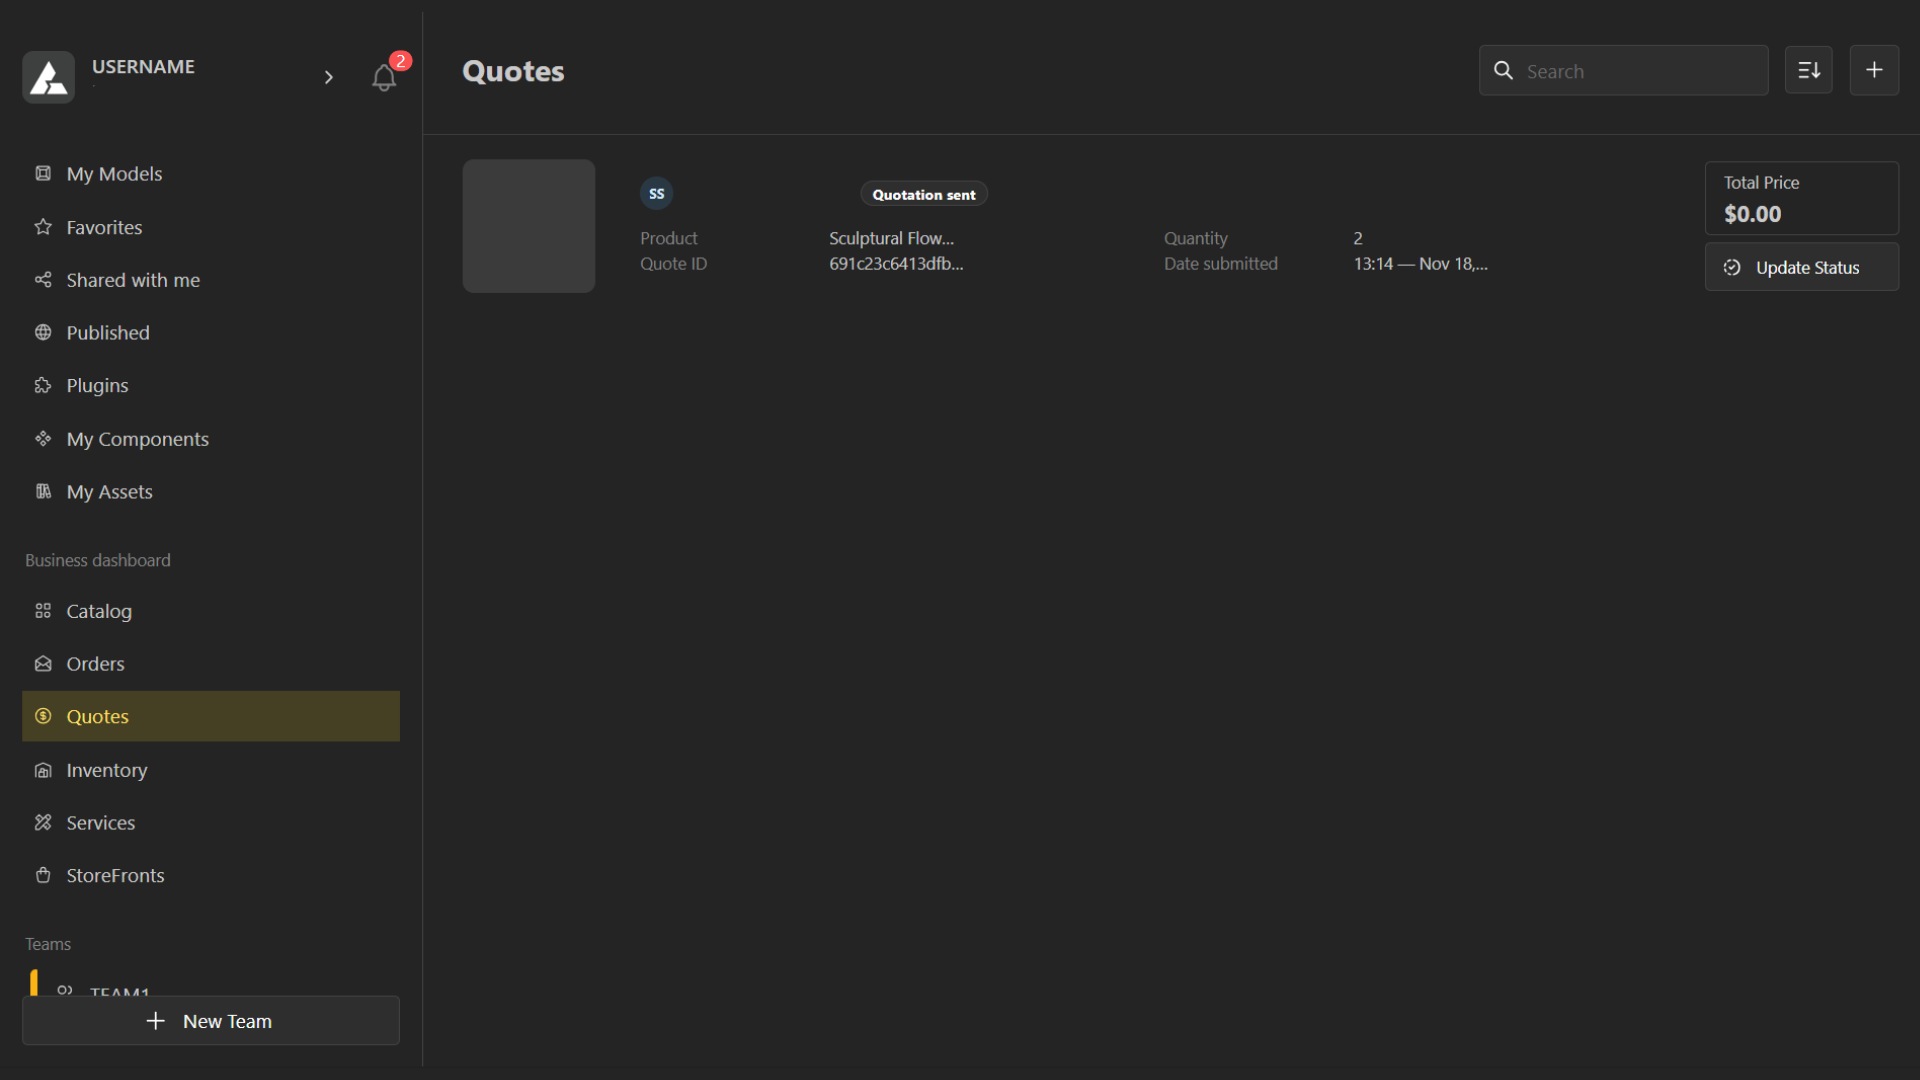Image resolution: width=1920 pixels, height=1080 pixels.
Task: Click the plus icon to add quote
Action: [x=1874, y=70]
